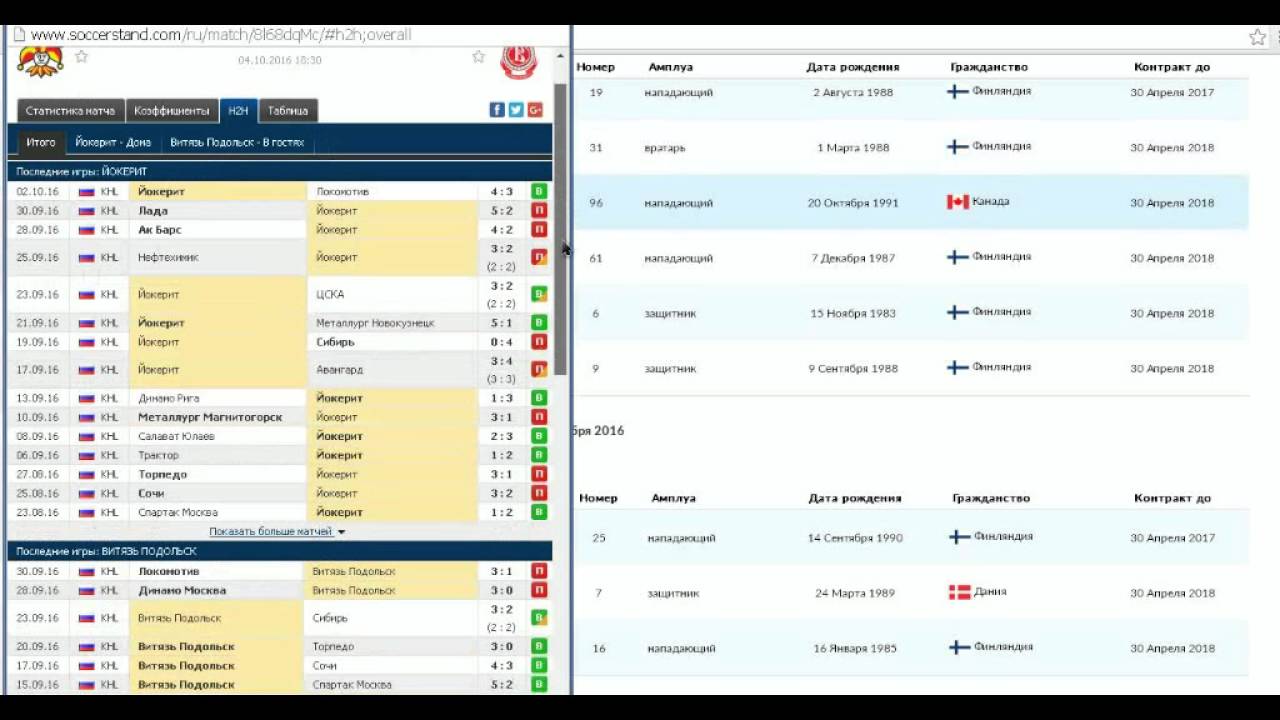Image resolution: width=1280 pixels, height=720 pixels.
Task: Click birth date 24 Марта 1989
Action: point(855,592)
